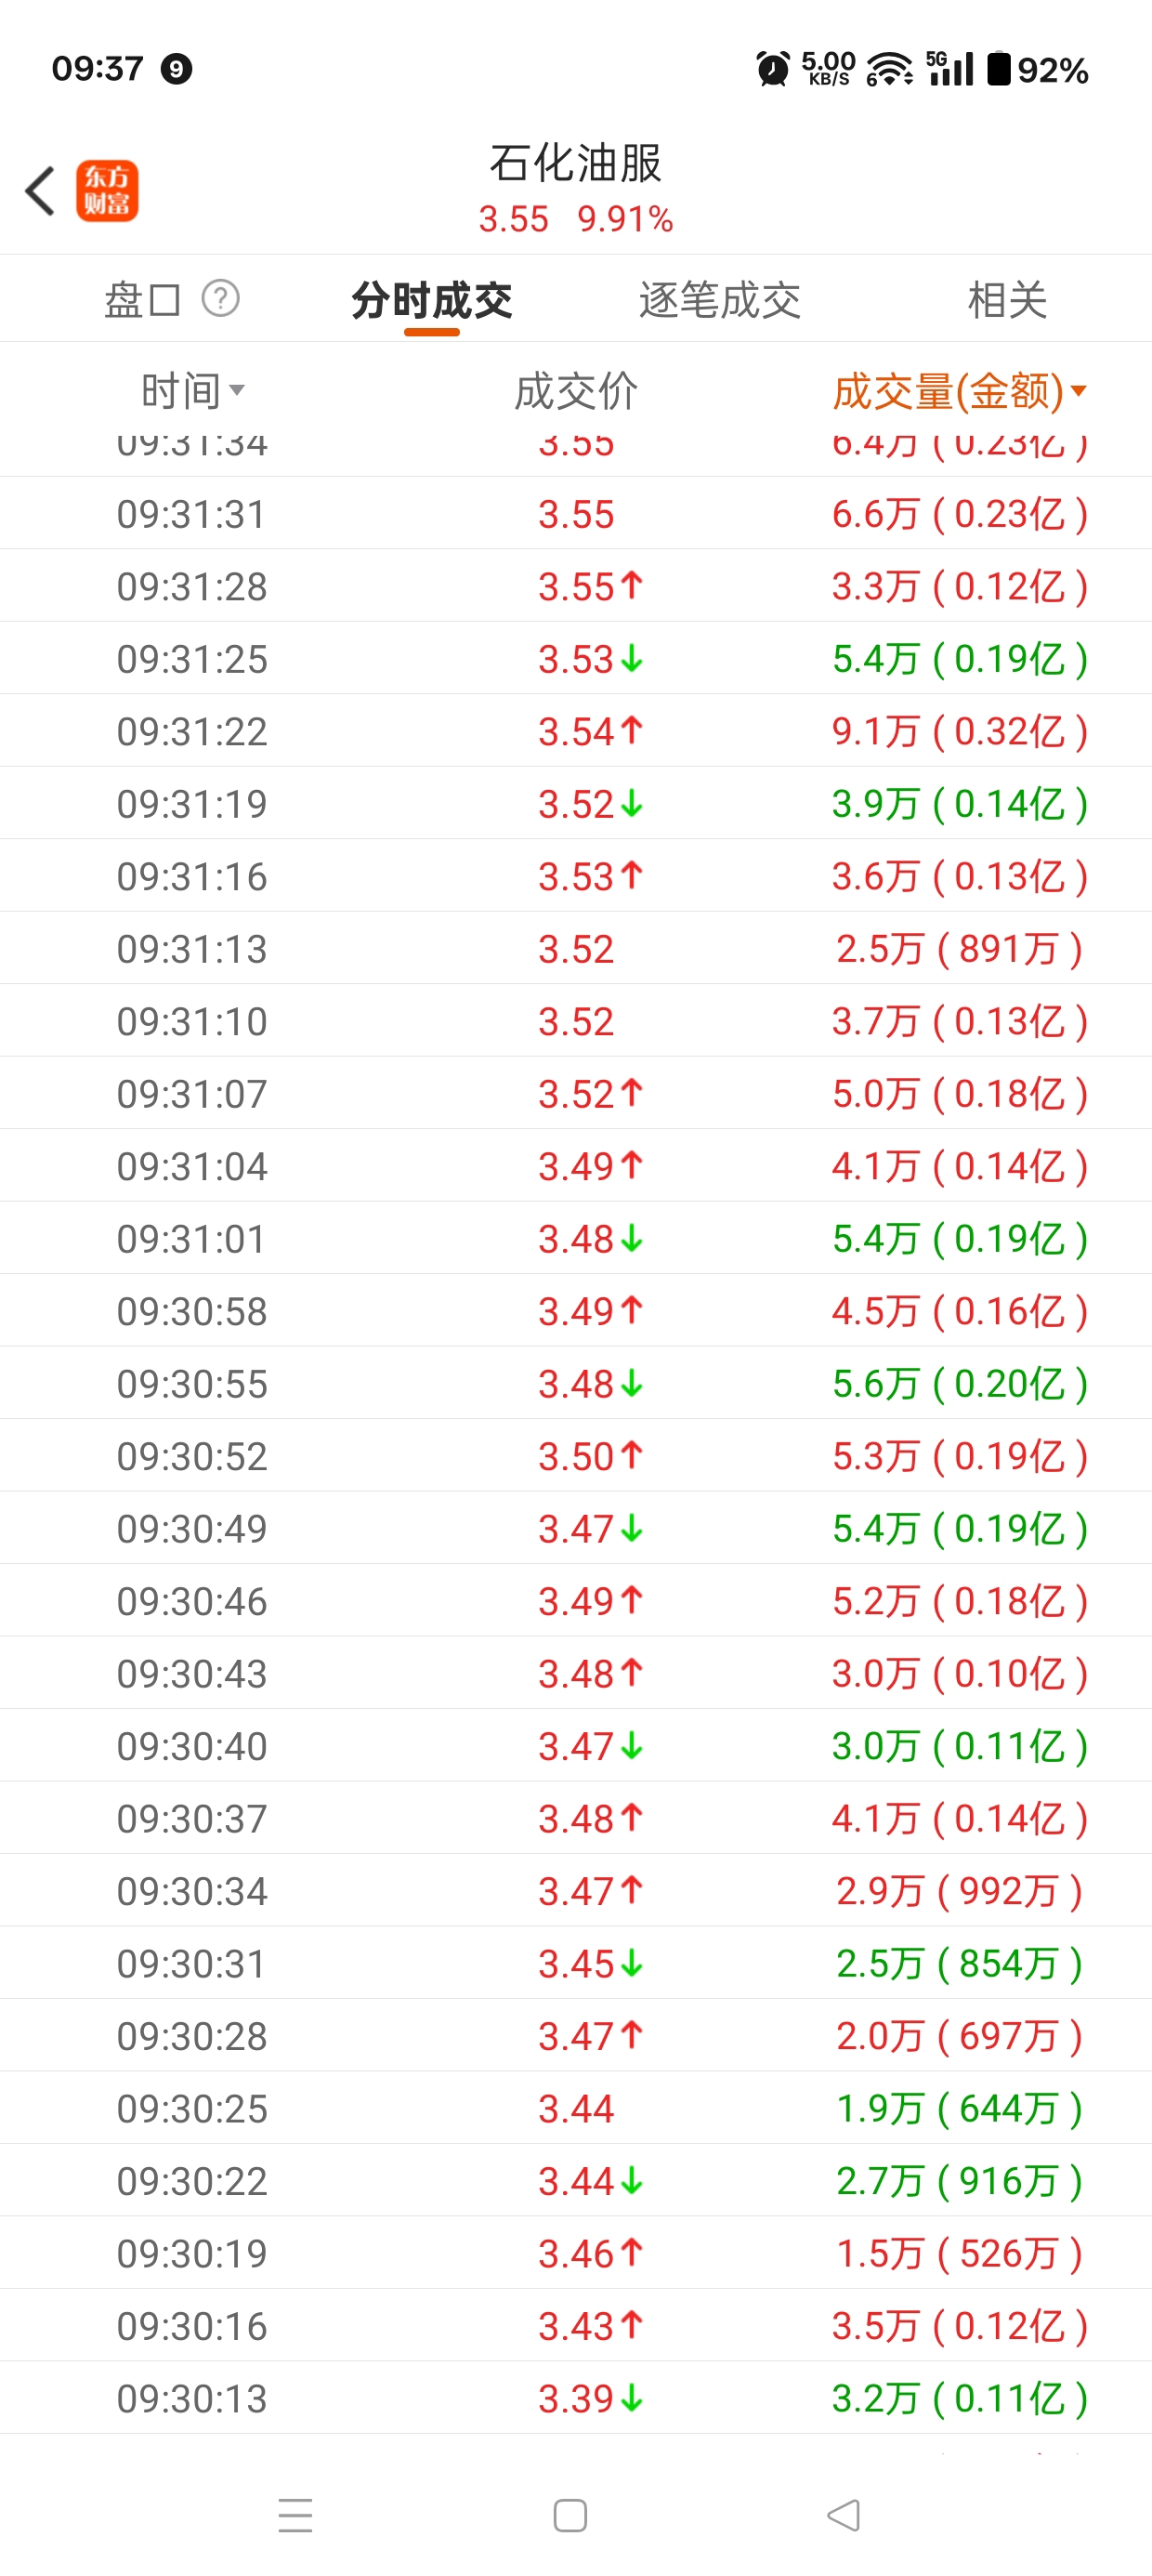Viewport: 1152px width, 2576px height.
Task: Open the 东方财富 app logo
Action: pos(107,190)
